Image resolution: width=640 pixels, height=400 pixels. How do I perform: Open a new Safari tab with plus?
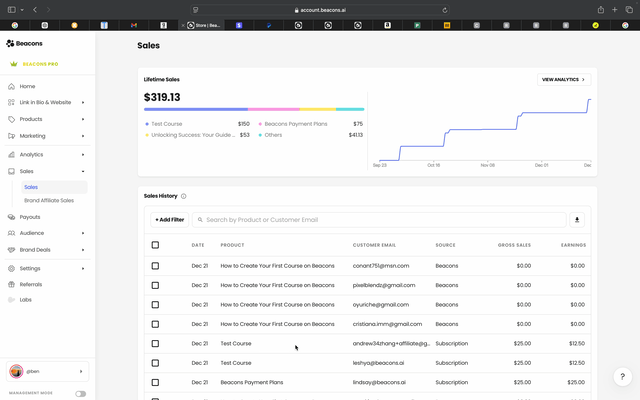coord(615,10)
